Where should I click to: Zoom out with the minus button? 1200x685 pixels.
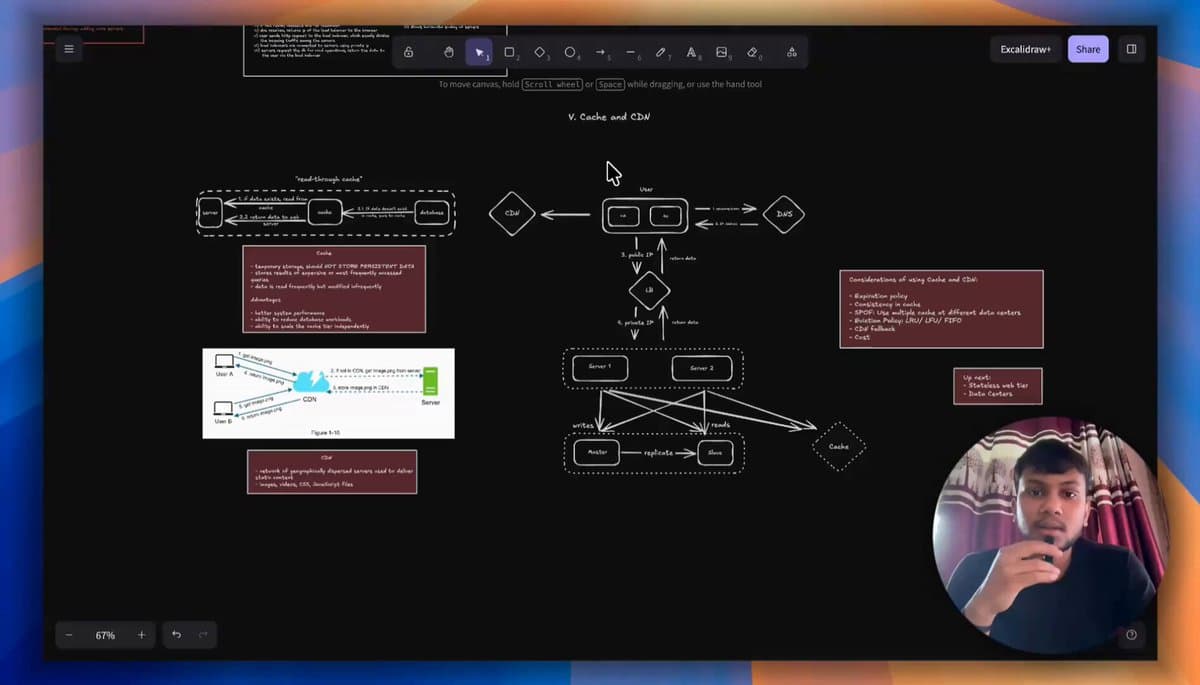(x=69, y=635)
